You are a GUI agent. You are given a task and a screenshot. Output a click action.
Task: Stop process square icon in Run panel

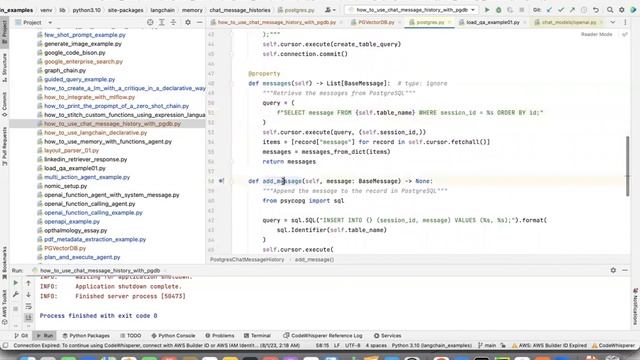pos(16,309)
